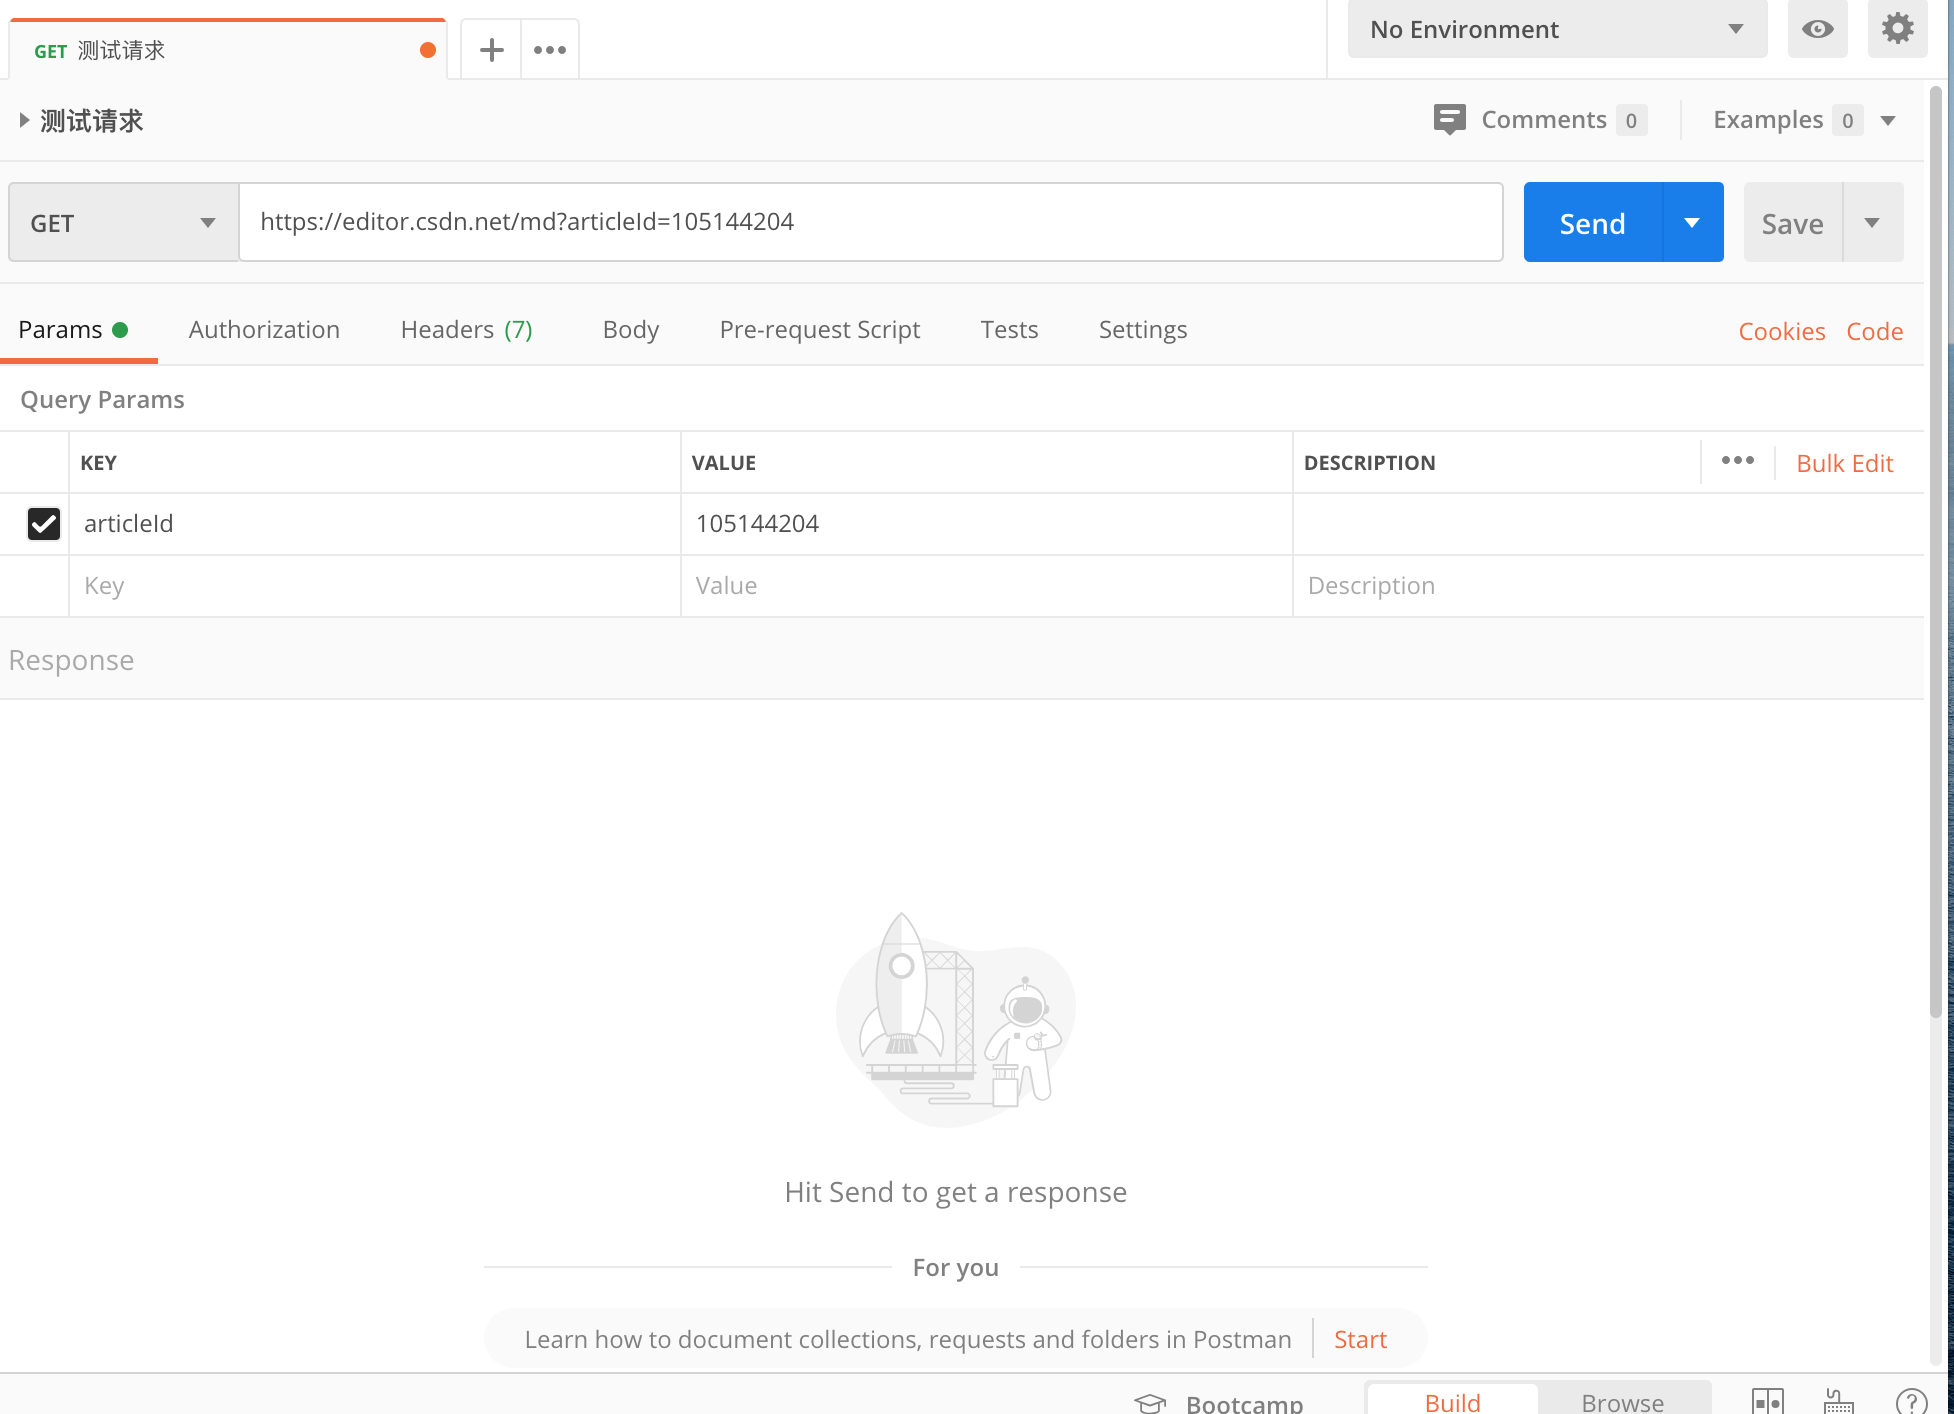
Task: Uncheck the articleId query parameter
Action: (44, 523)
